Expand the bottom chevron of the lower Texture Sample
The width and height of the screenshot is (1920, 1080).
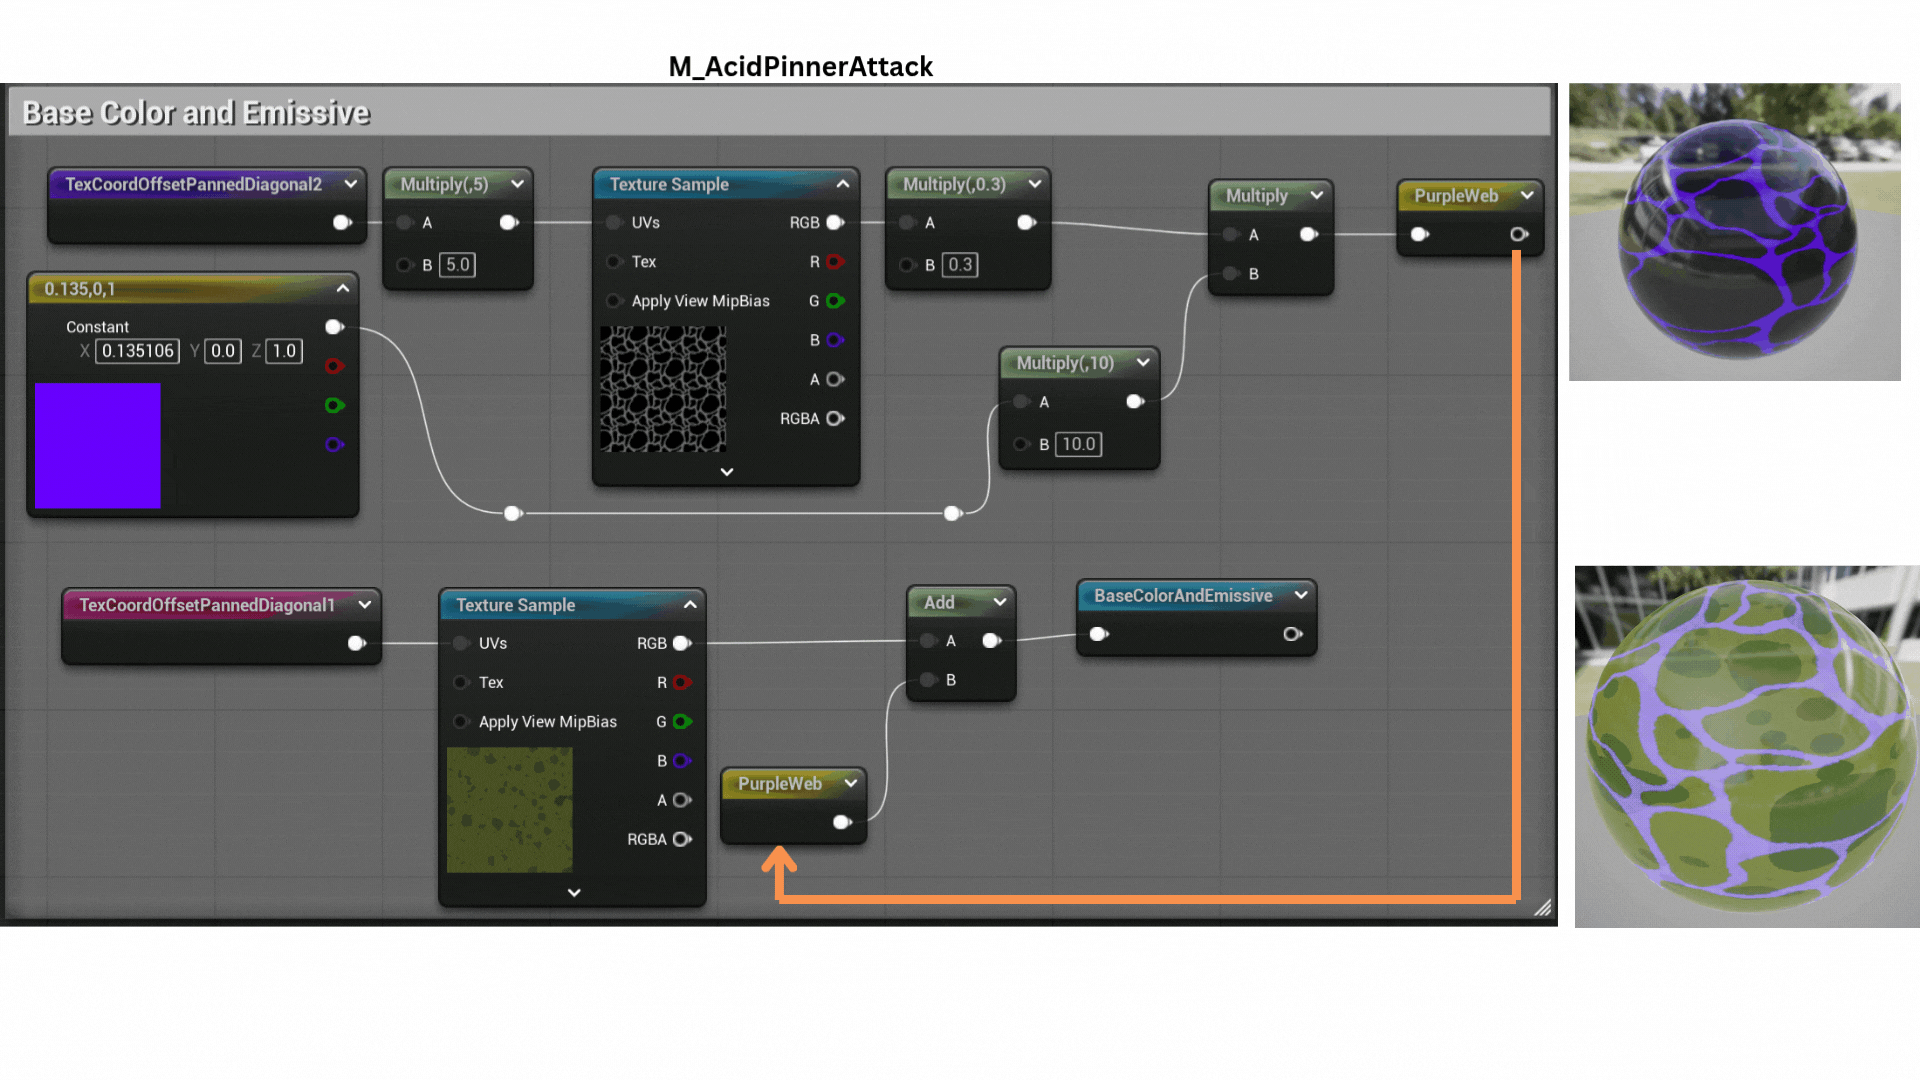(x=574, y=892)
